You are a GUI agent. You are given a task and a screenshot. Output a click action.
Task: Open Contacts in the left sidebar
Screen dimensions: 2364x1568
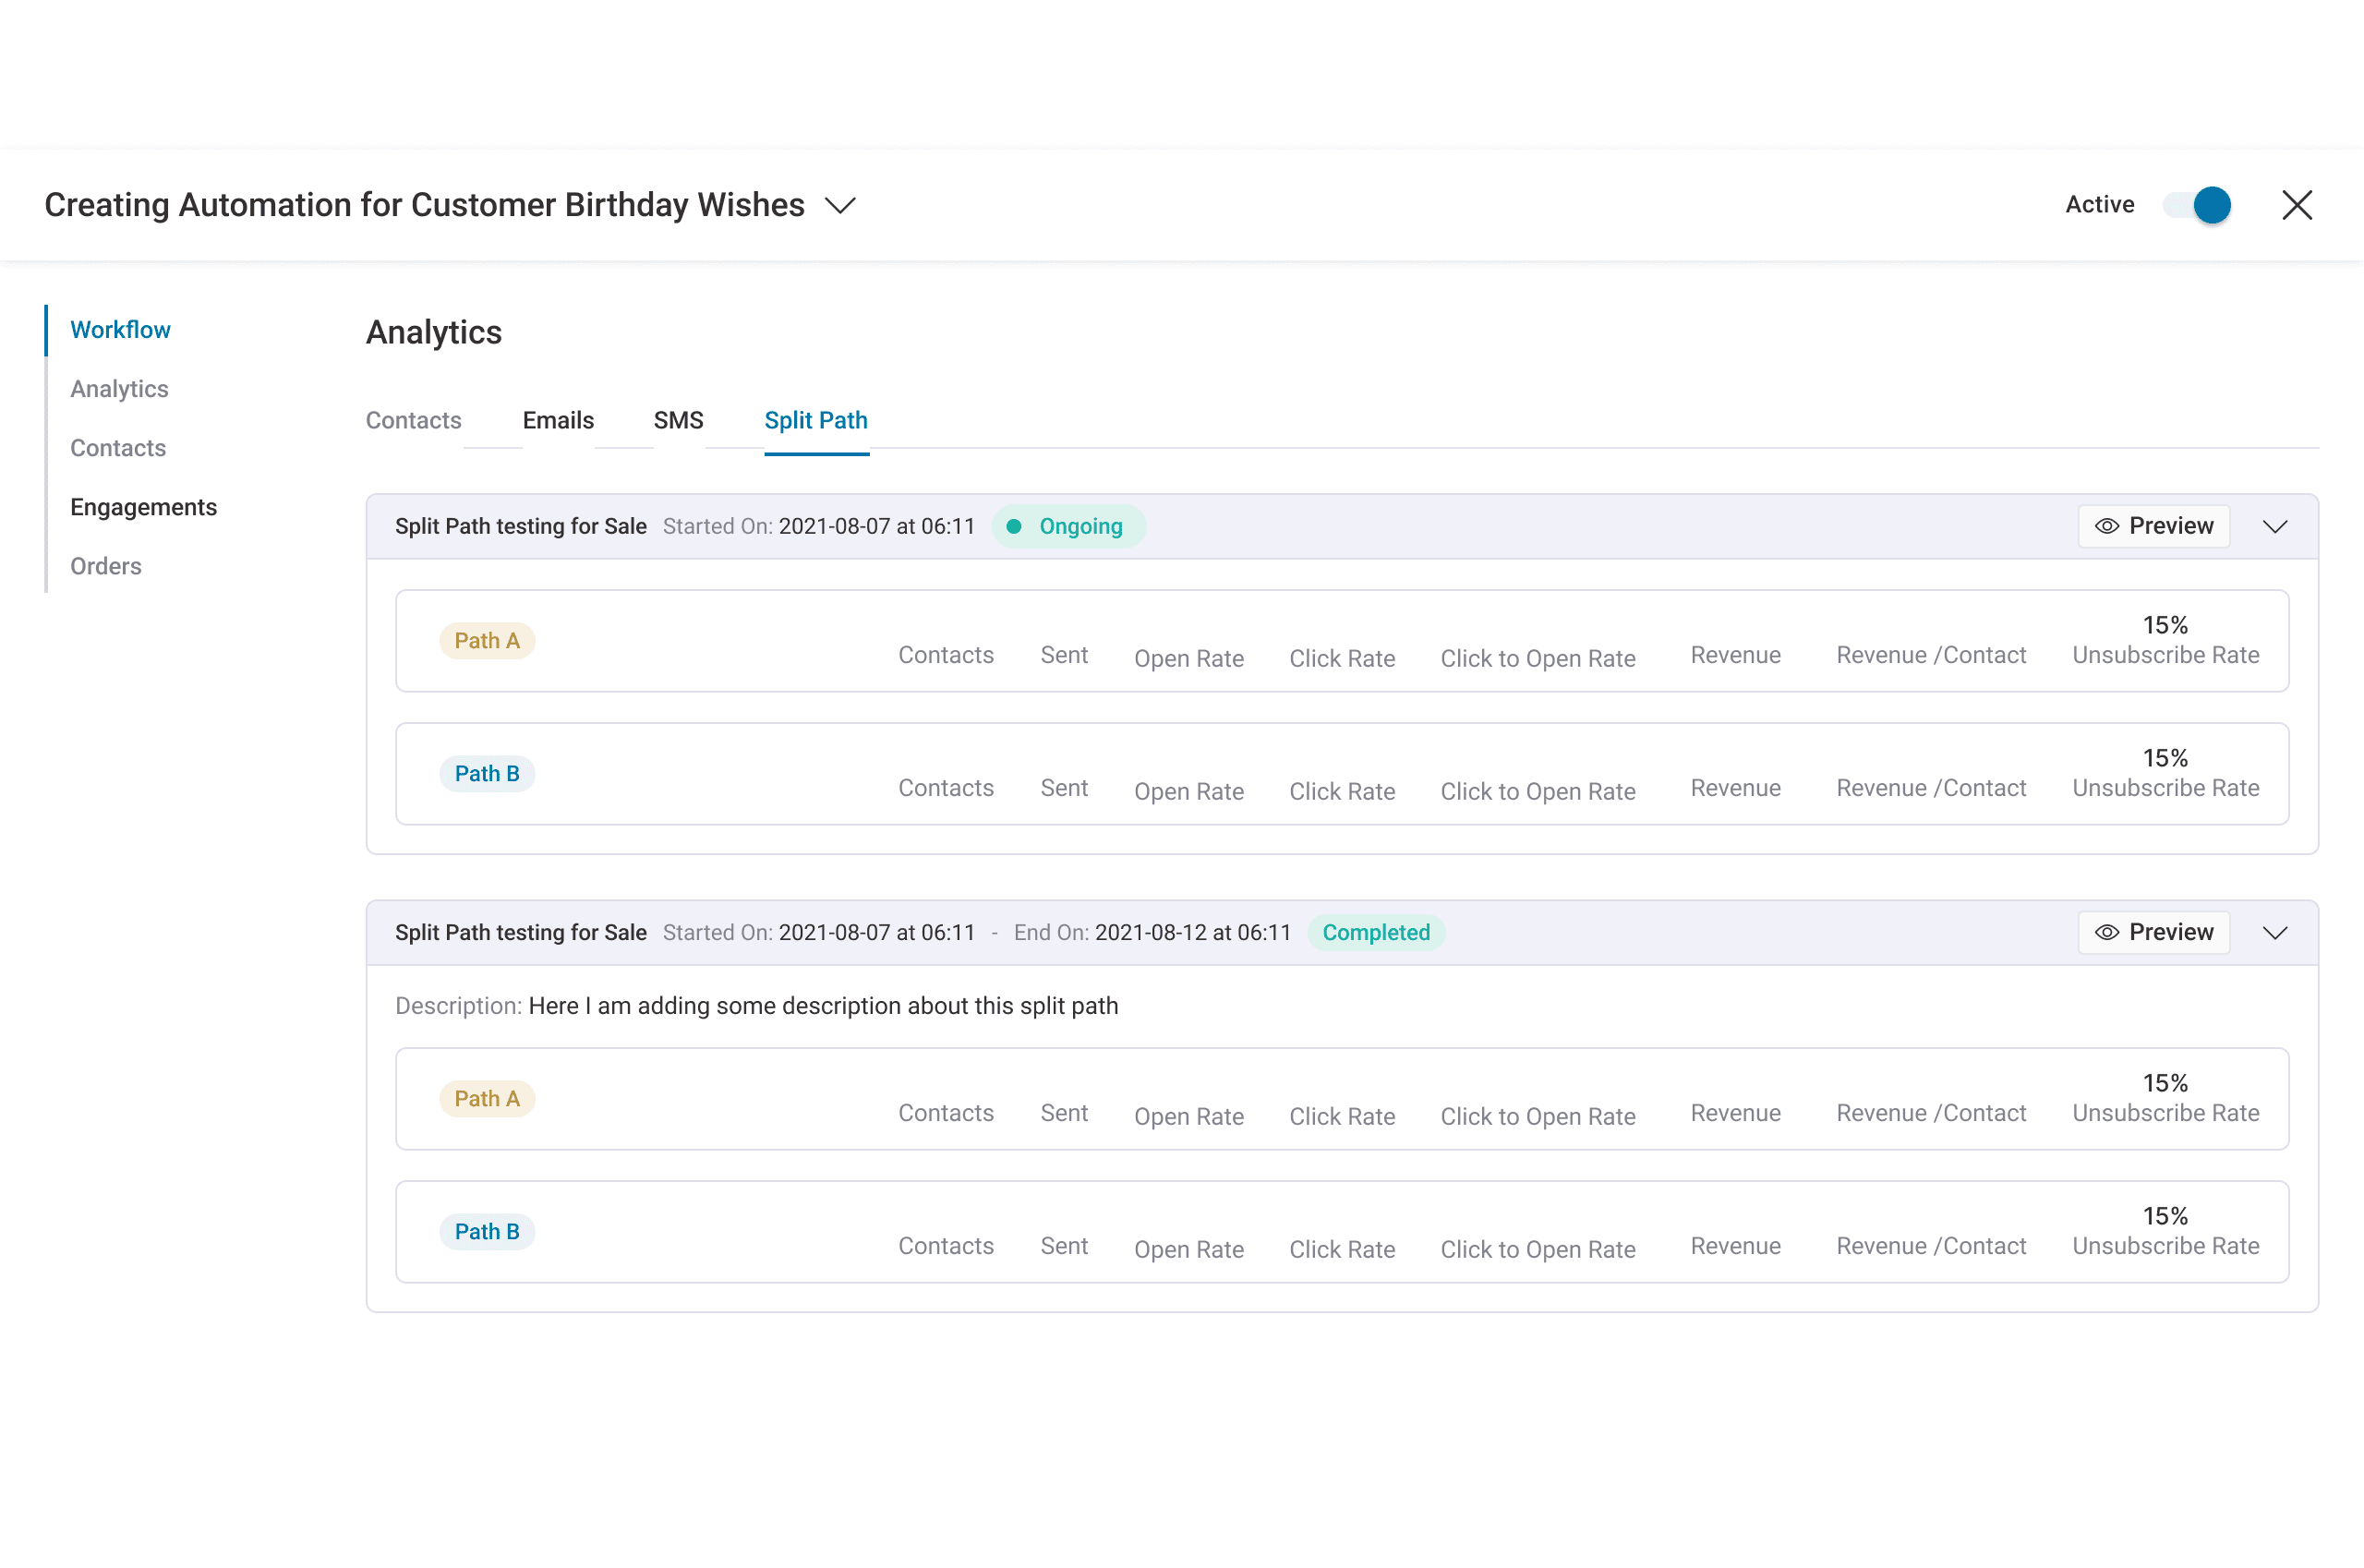coord(118,448)
